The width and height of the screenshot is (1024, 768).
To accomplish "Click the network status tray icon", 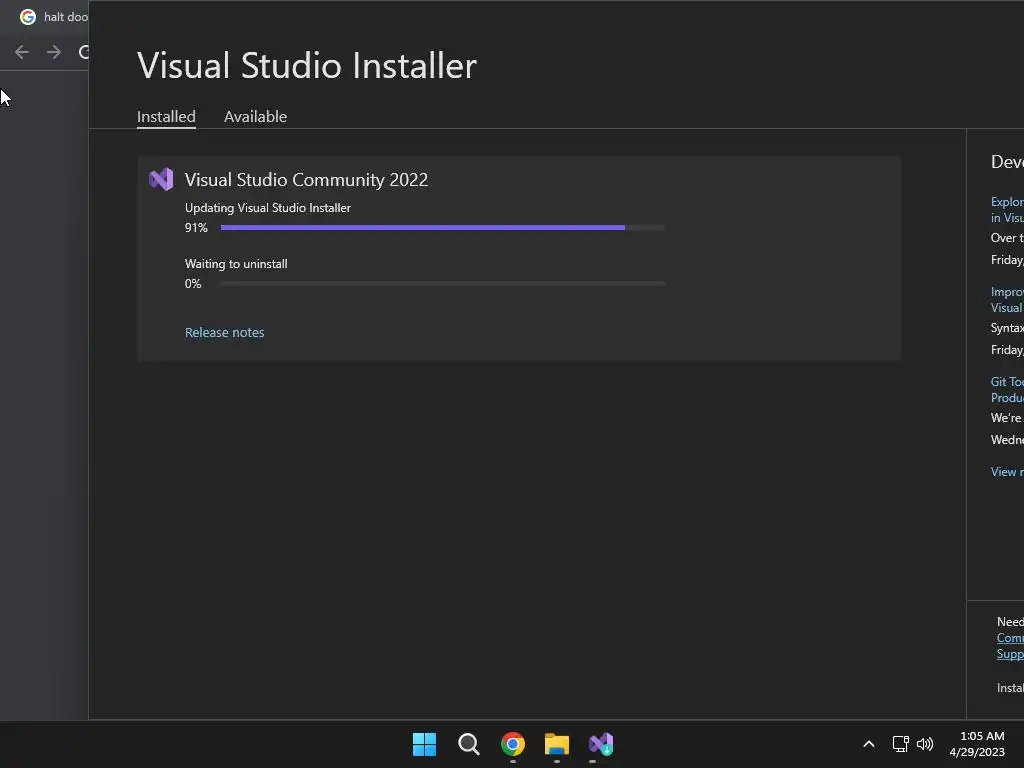I will pyautogui.click(x=901, y=744).
